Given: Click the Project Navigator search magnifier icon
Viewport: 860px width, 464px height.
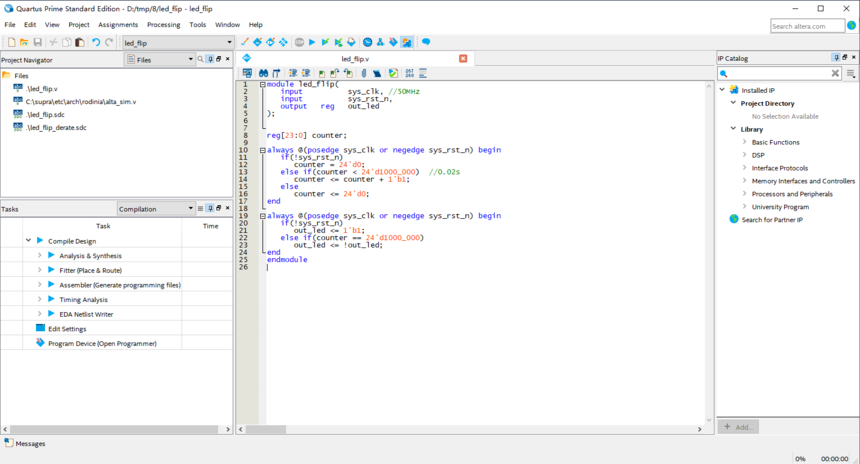Looking at the screenshot, I should click(x=200, y=59).
